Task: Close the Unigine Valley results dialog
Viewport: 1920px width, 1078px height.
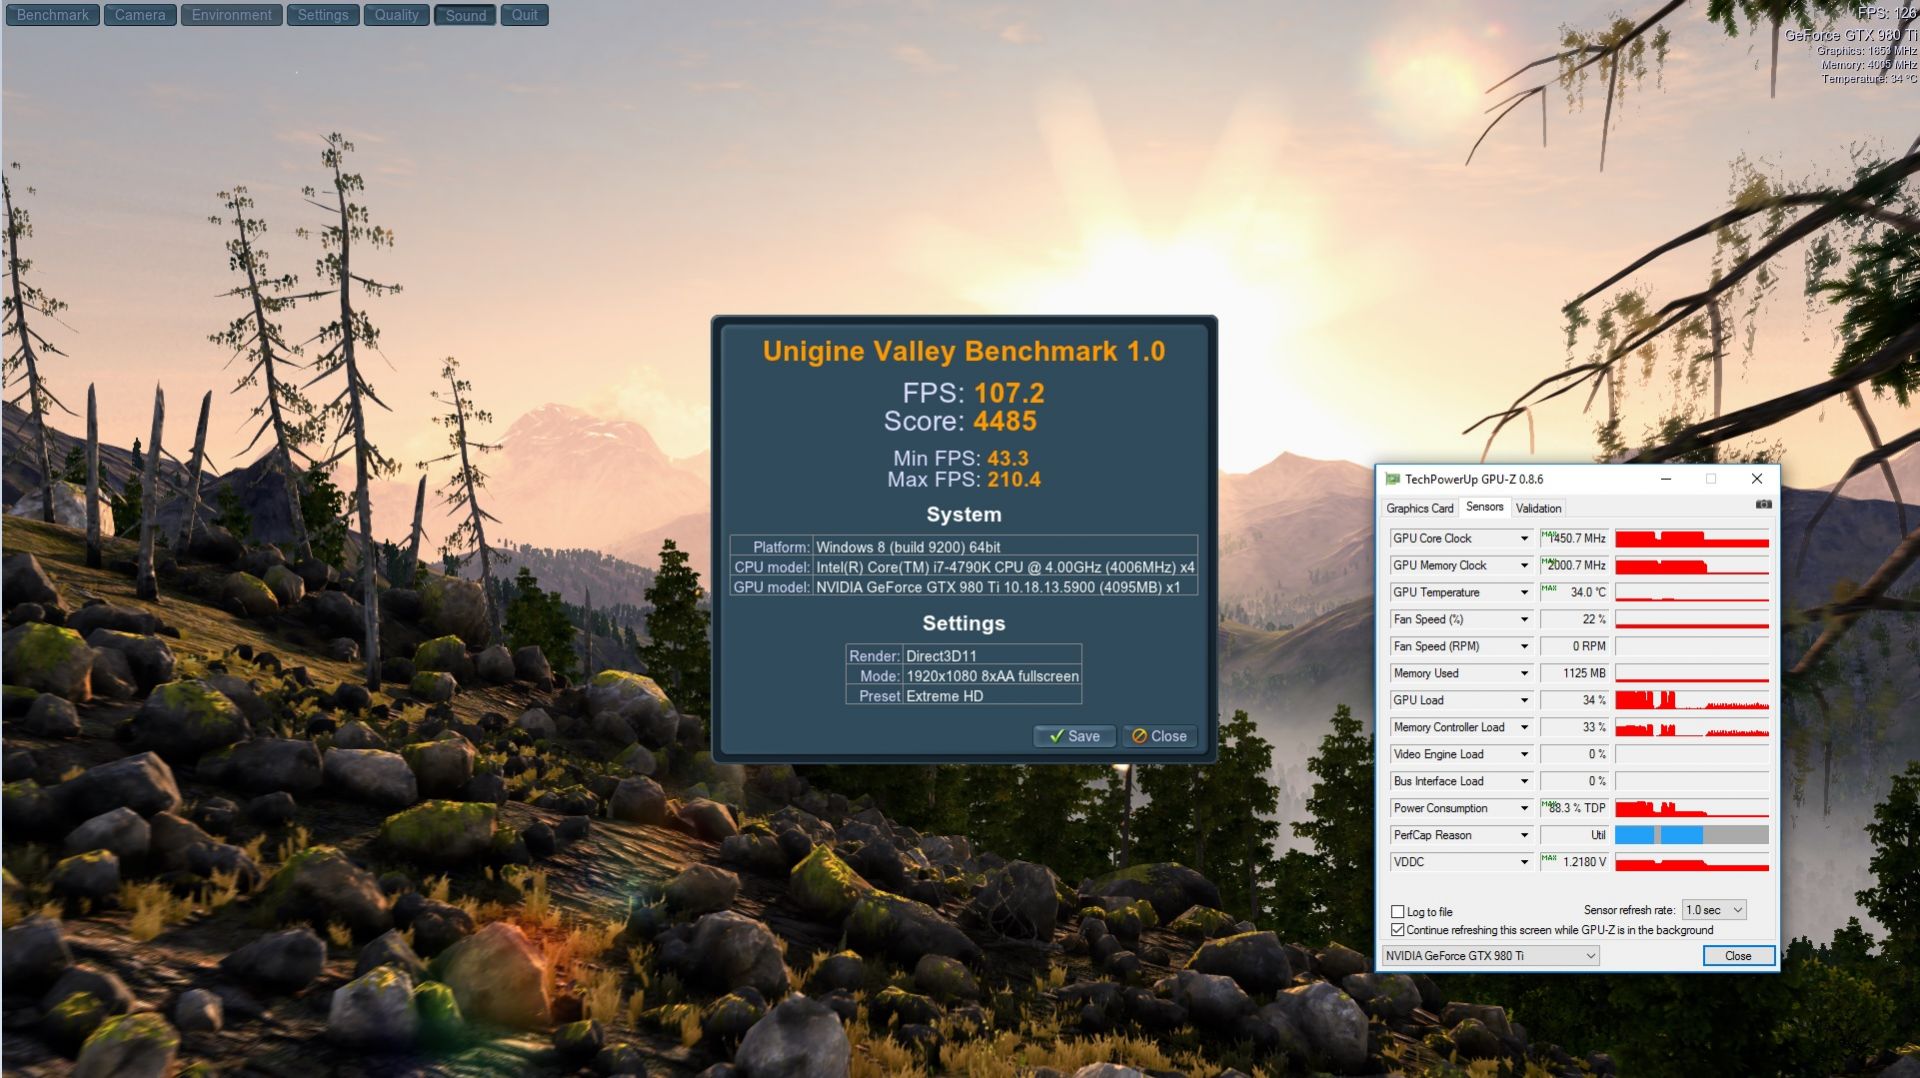Action: (x=1159, y=736)
